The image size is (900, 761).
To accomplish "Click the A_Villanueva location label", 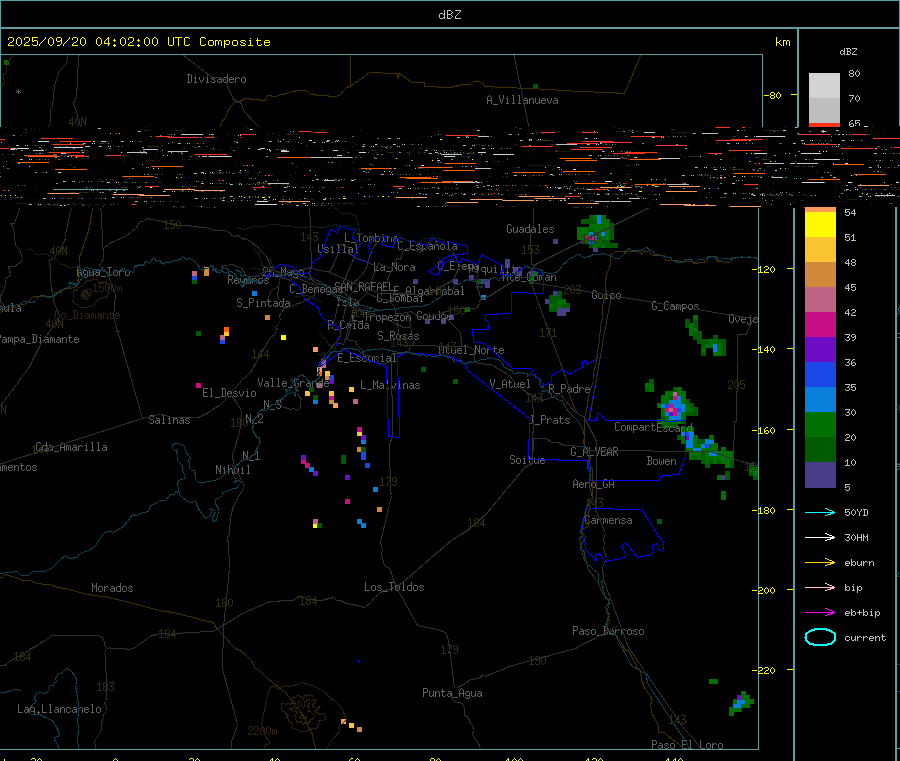I will [522, 100].
